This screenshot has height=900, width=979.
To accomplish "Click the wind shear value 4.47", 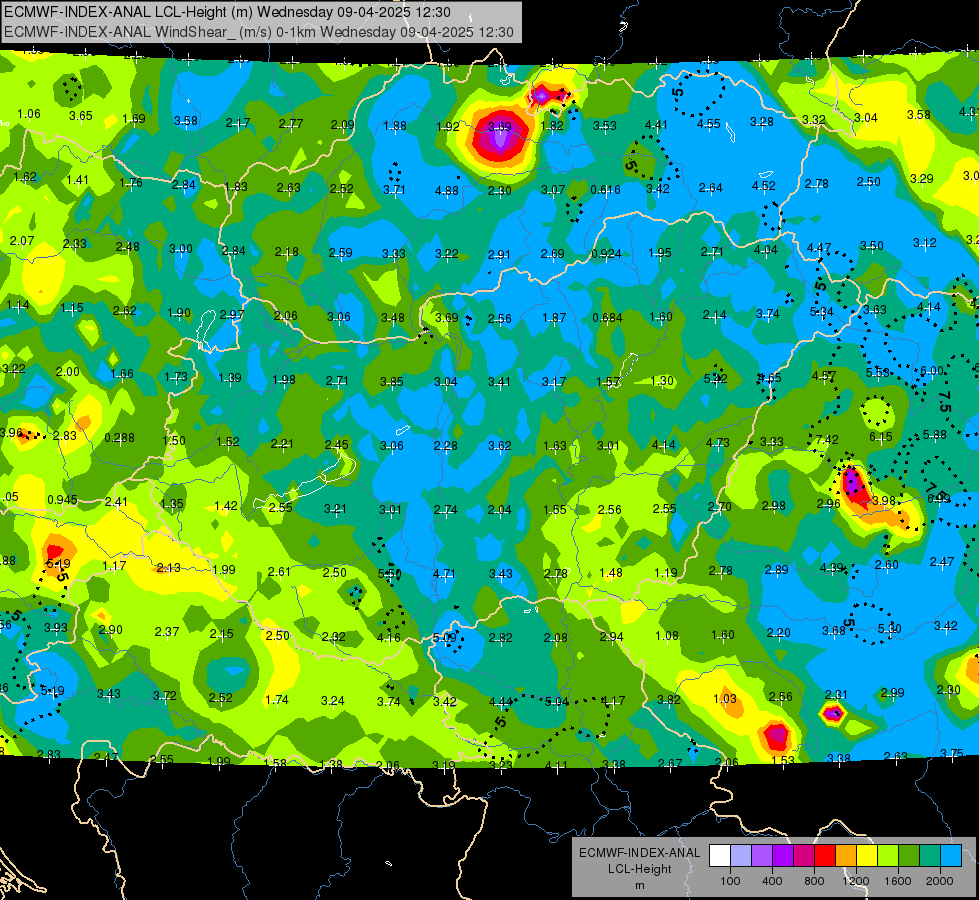I will 819,248.
